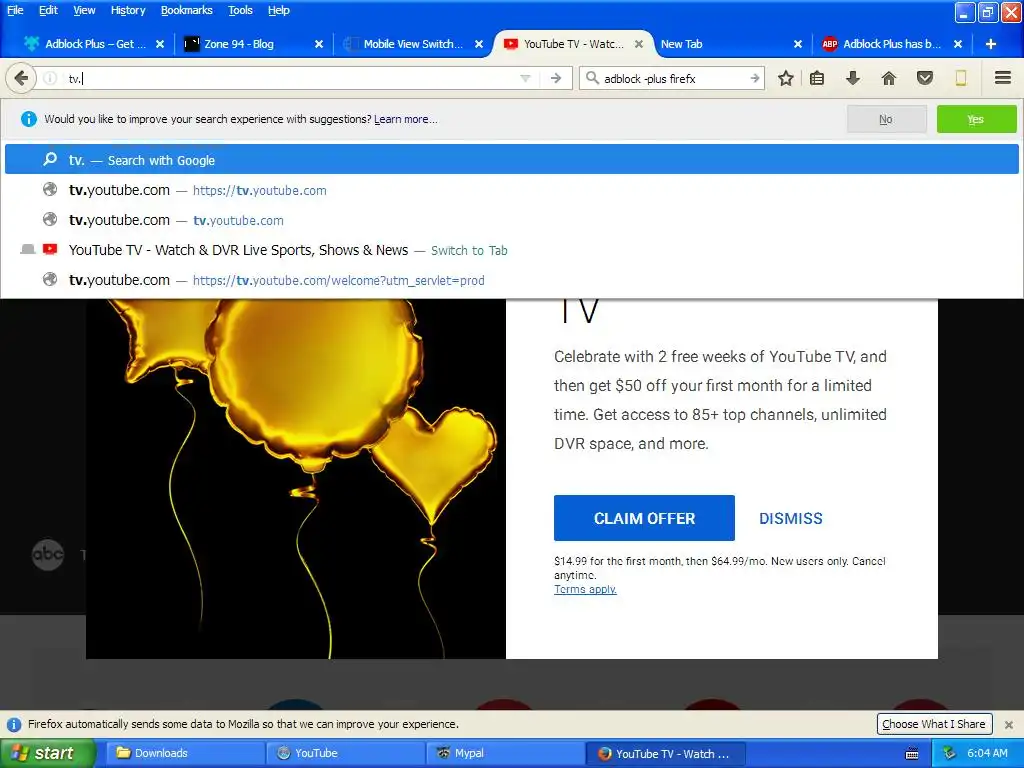Open the Learn more link

click(406, 120)
